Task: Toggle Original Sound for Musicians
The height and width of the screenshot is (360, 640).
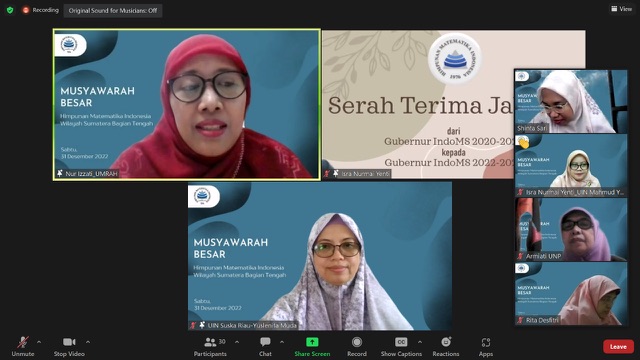Action: click(113, 11)
